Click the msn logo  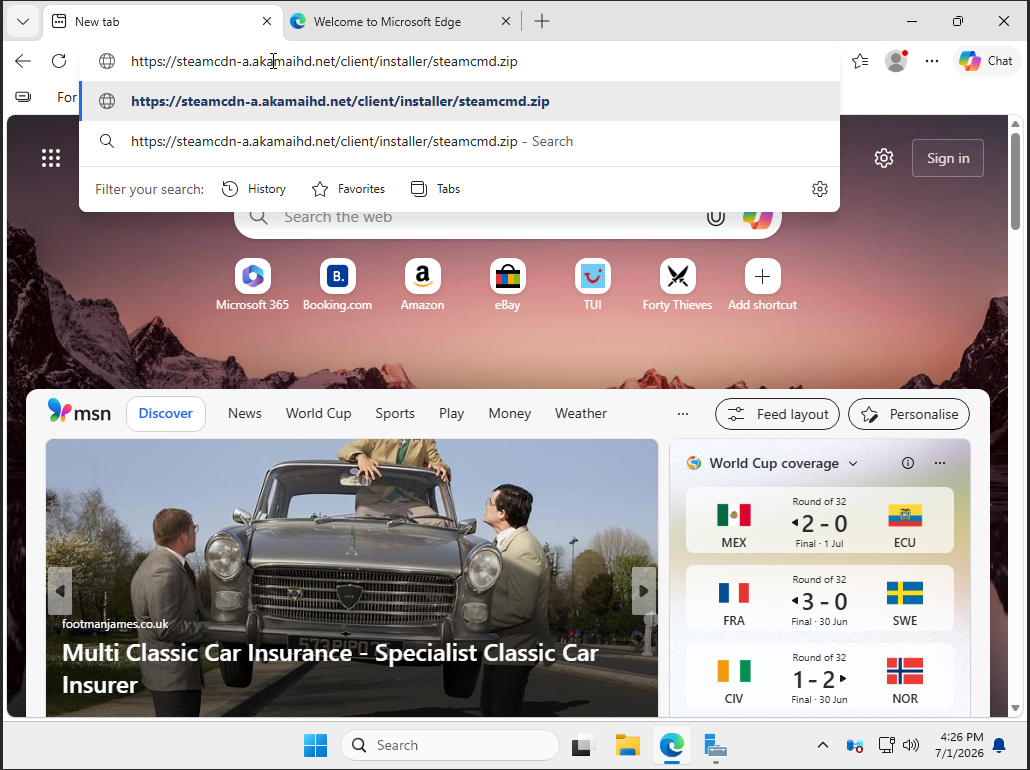79,413
